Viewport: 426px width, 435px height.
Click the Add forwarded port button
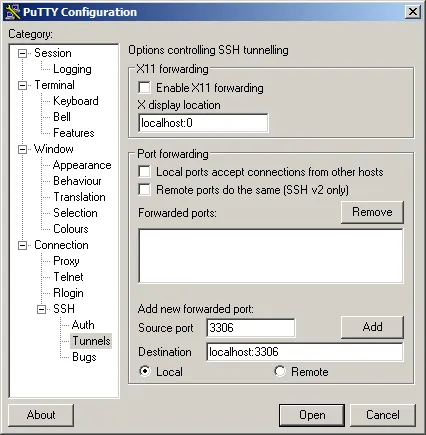[x=372, y=327]
